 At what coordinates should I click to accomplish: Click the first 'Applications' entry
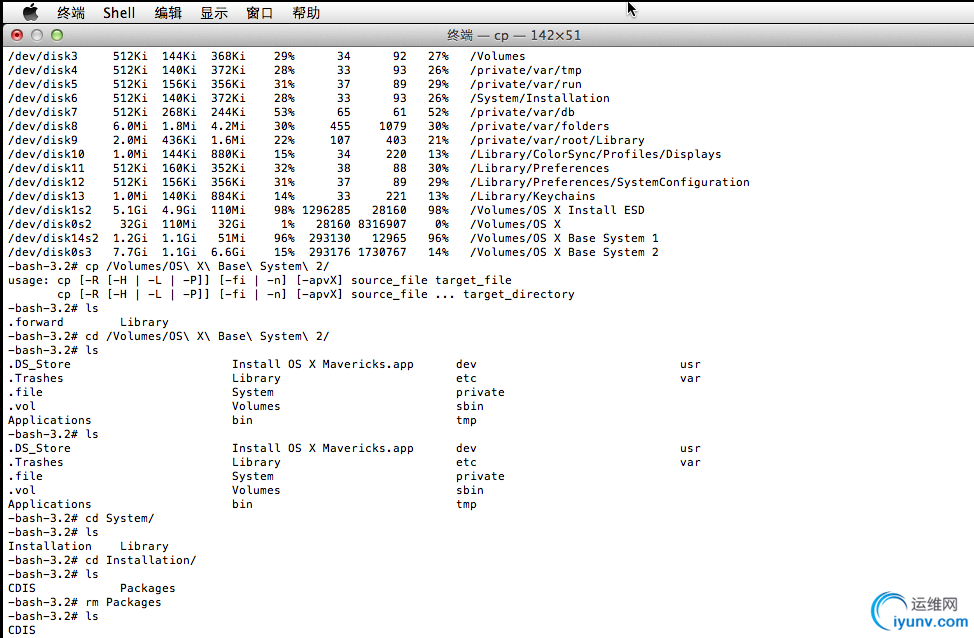[x=50, y=420]
